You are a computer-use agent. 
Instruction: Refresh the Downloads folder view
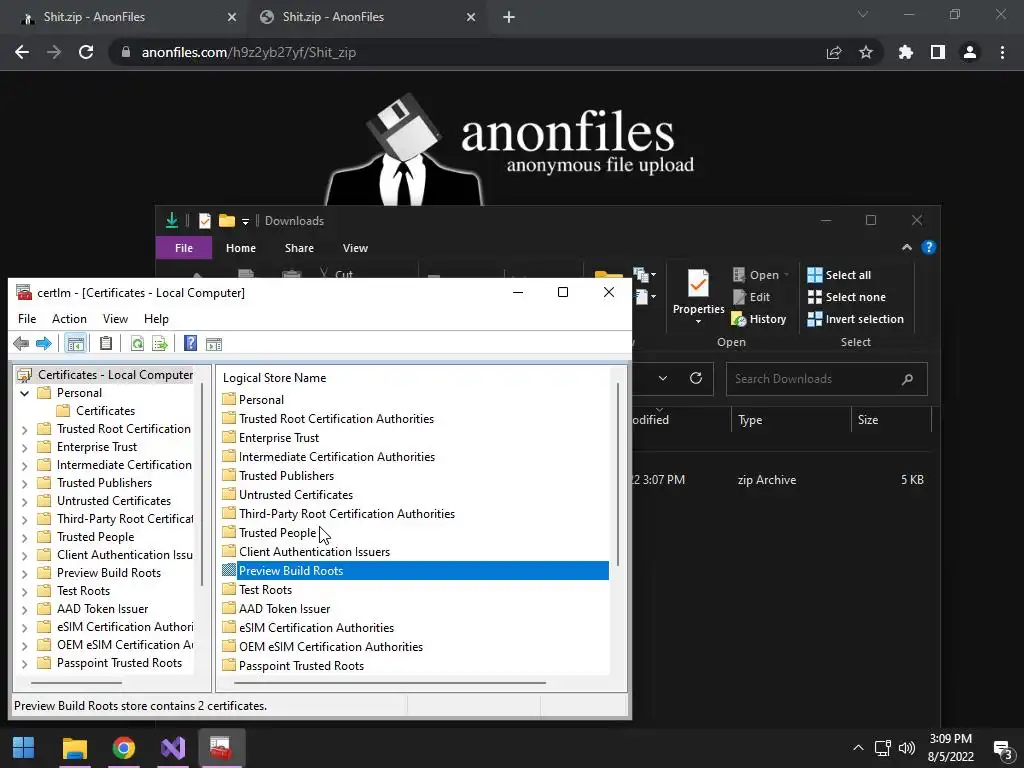[x=696, y=378]
